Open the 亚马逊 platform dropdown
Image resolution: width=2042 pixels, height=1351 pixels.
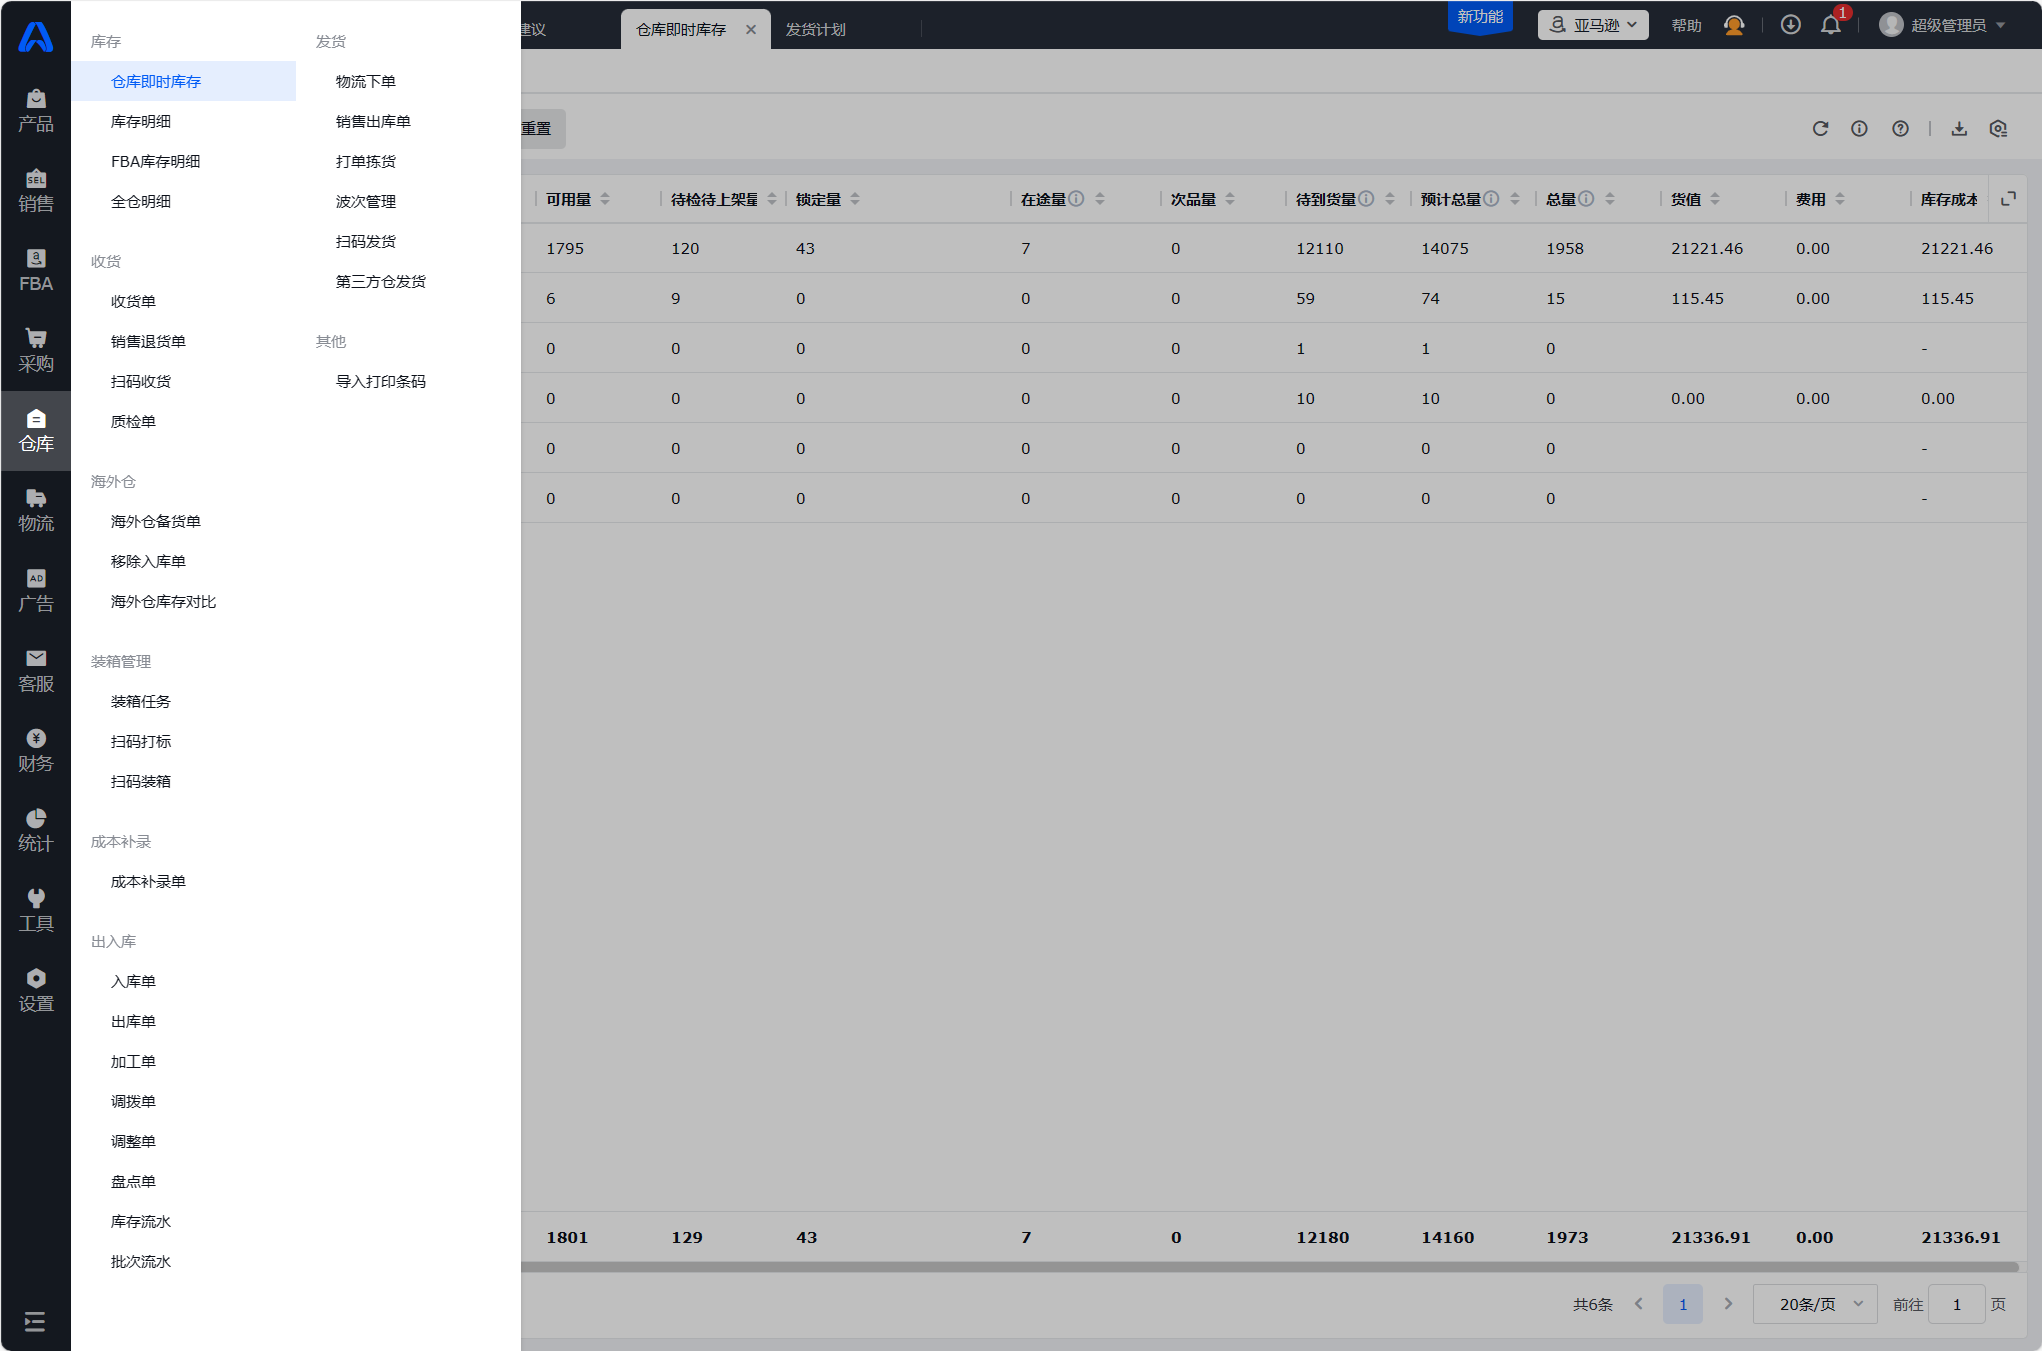point(1593,26)
